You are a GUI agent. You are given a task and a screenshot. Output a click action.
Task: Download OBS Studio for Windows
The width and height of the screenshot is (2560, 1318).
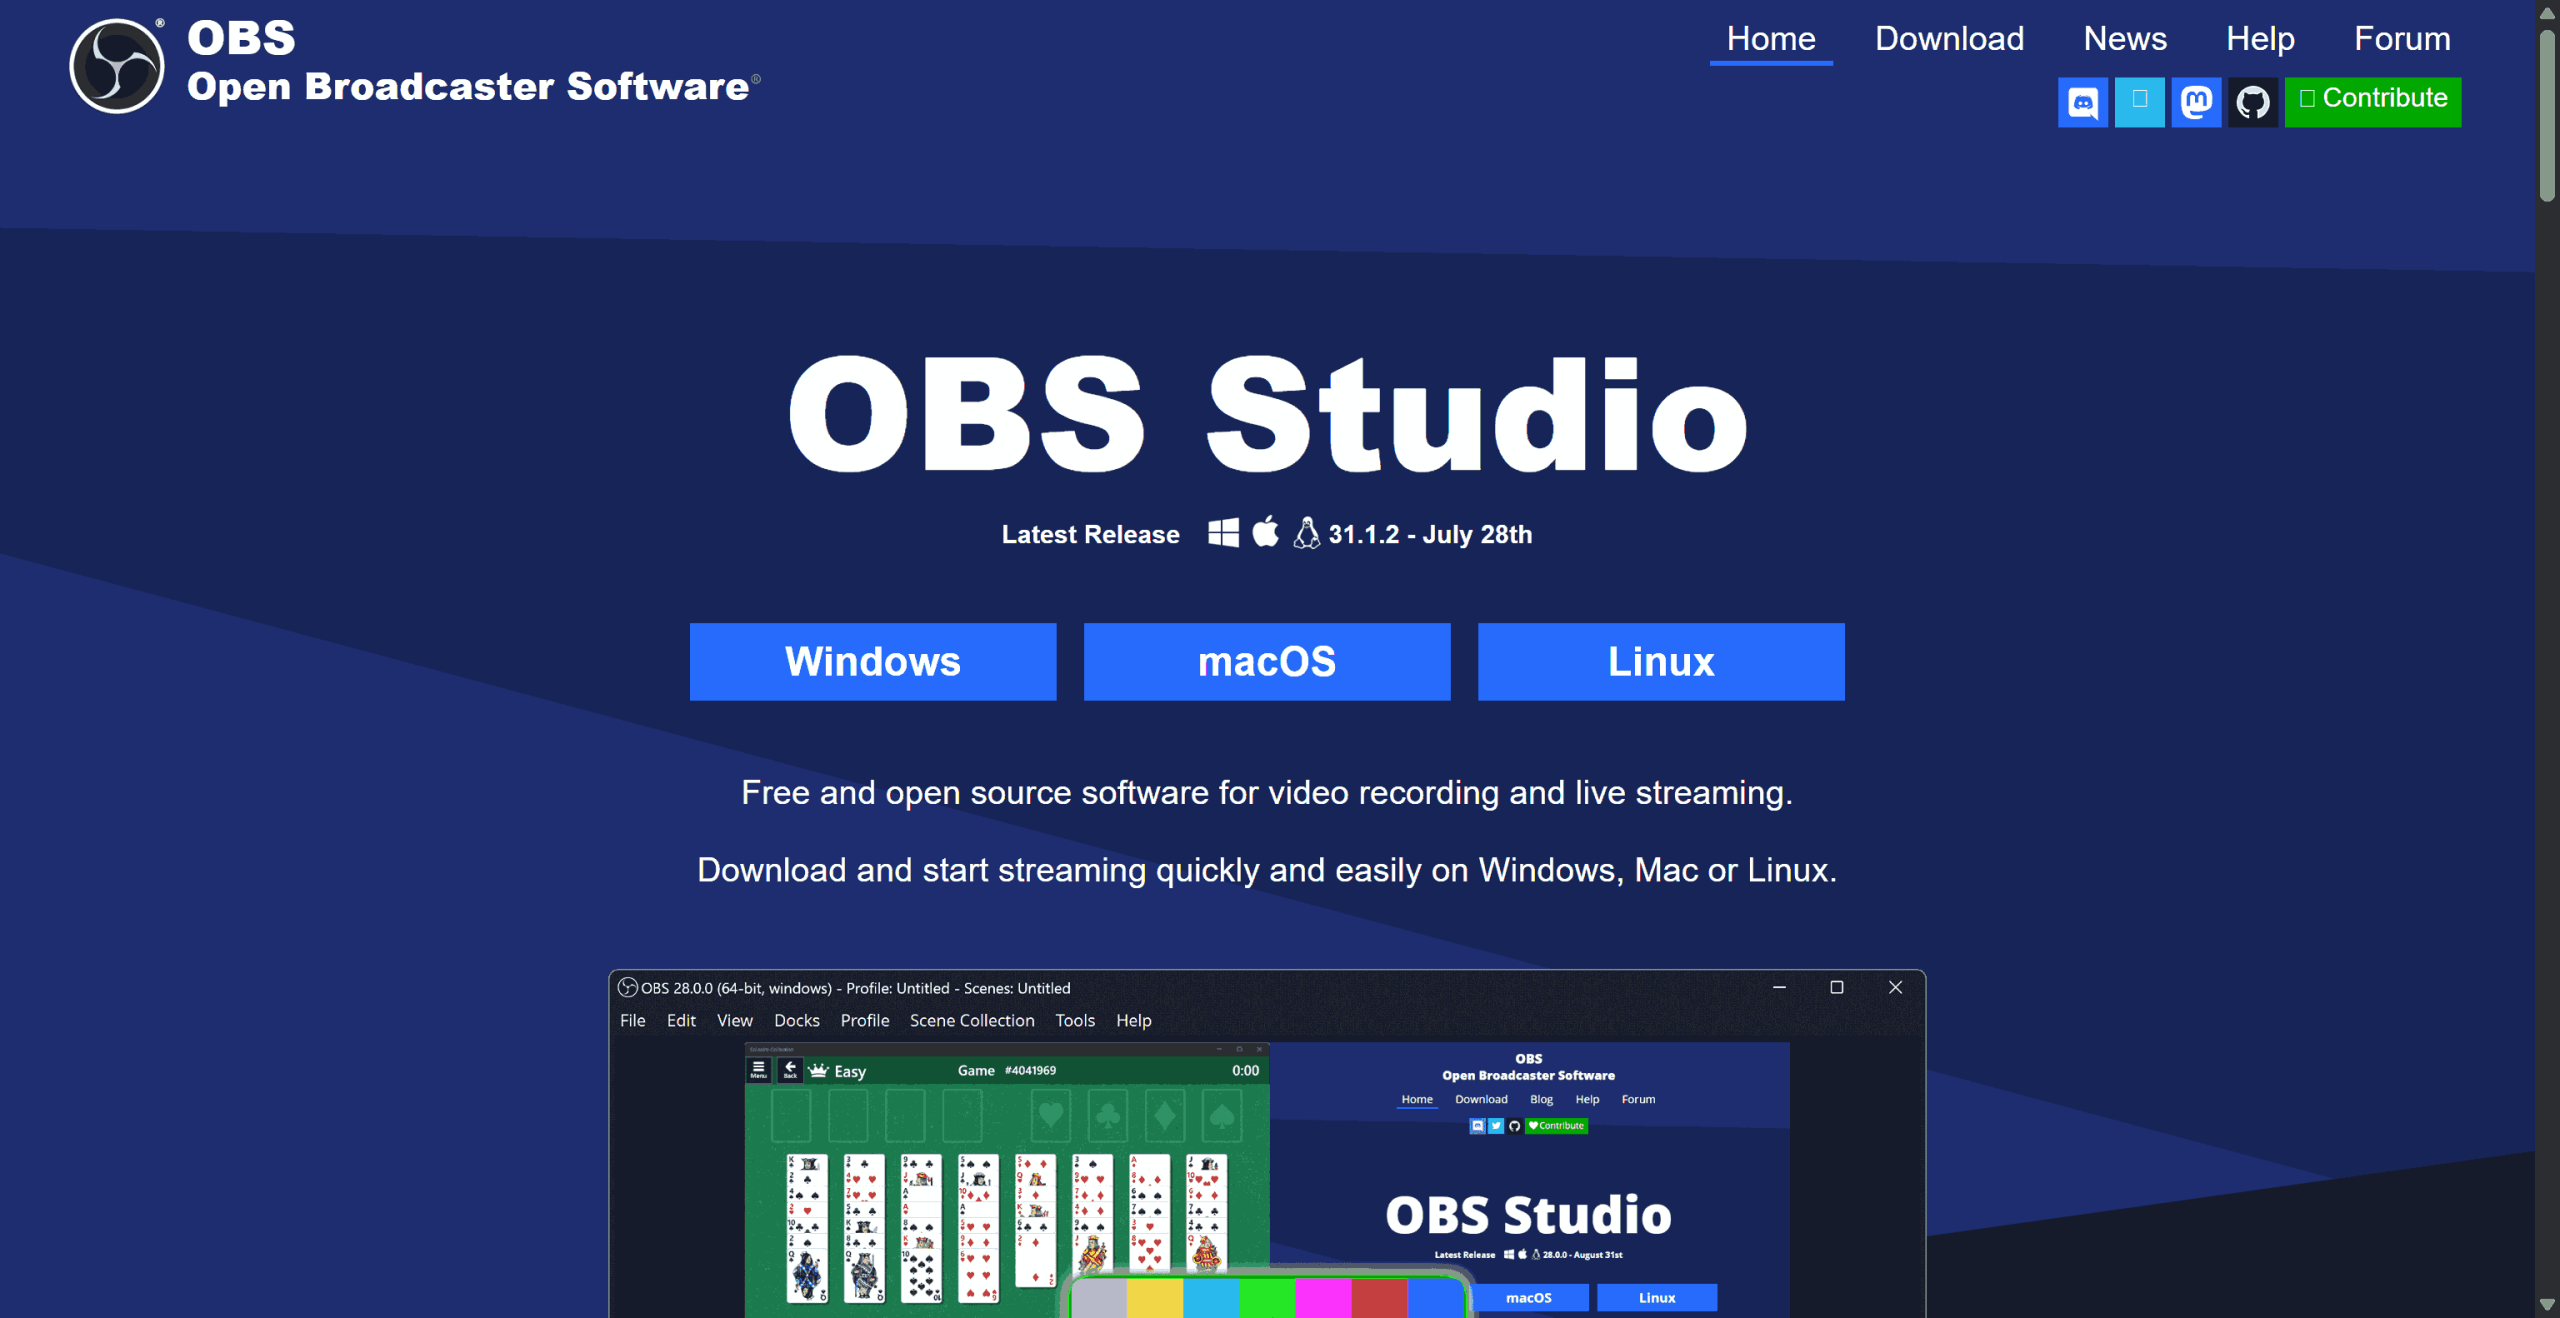click(x=873, y=662)
